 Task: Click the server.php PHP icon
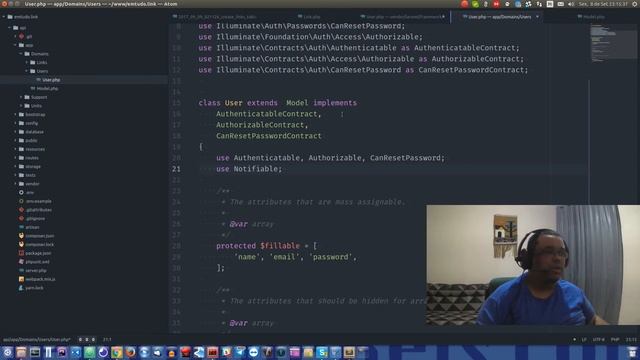21,271
